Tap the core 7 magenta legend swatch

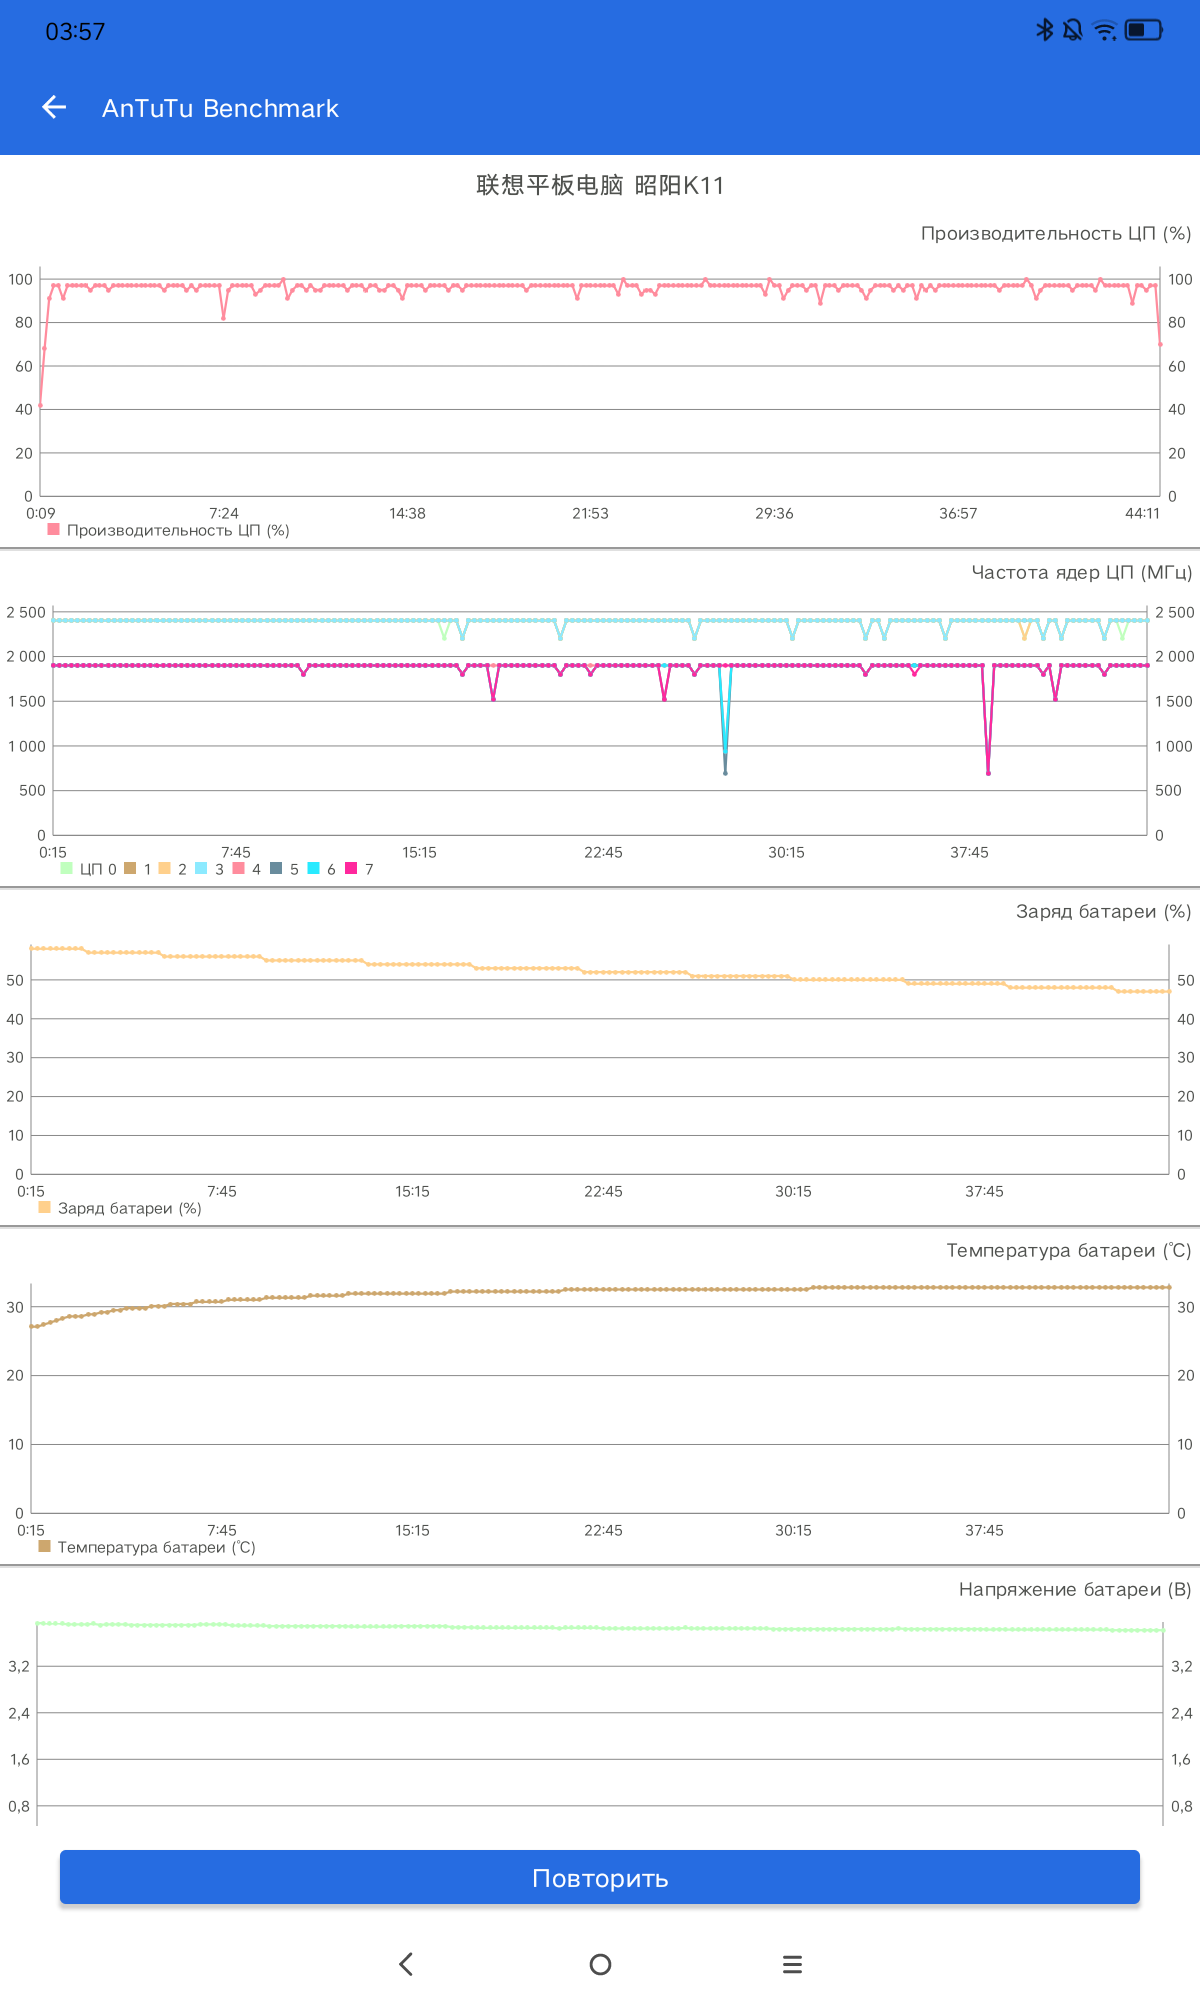pyautogui.click(x=351, y=868)
